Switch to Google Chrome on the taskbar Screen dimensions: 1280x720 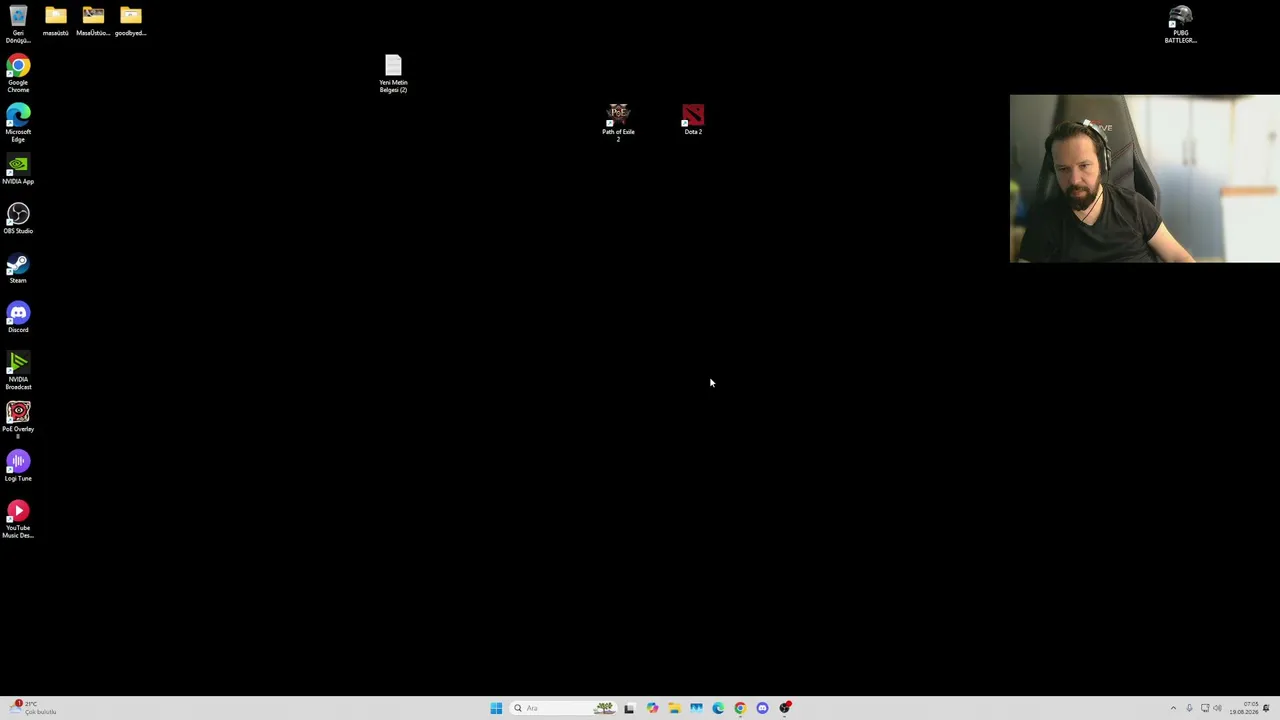740,708
